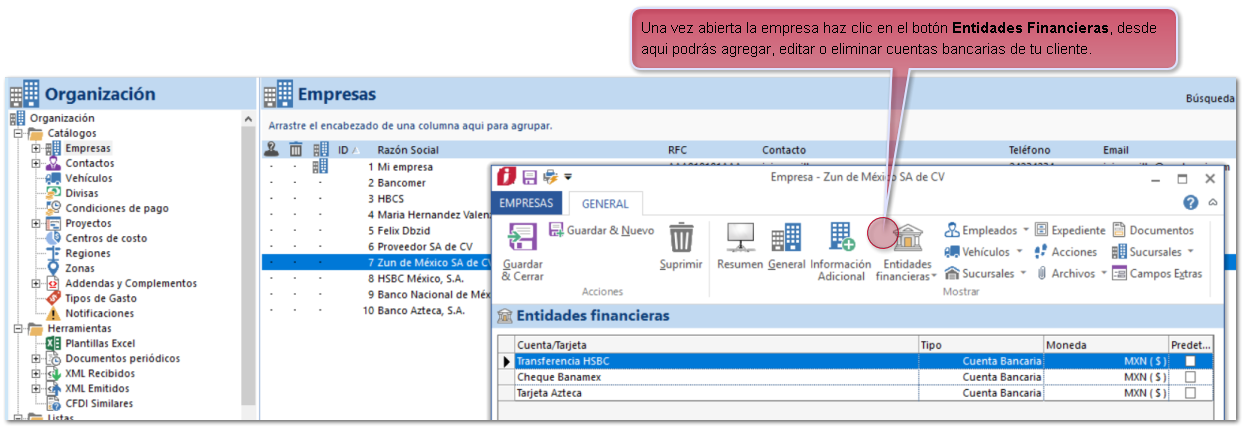The width and height of the screenshot is (1245, 429).
Task: Select the Cheque Banamex account row
Action: (x=856, y=377)
